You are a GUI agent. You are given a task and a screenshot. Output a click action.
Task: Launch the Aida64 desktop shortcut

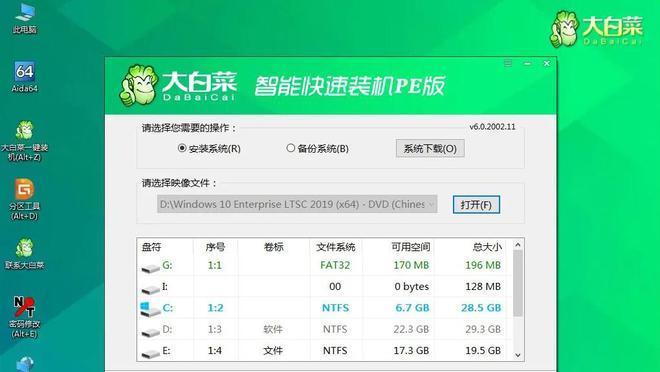point(24,77)
